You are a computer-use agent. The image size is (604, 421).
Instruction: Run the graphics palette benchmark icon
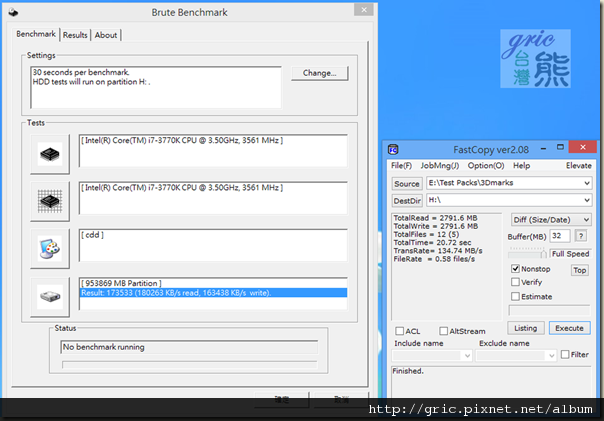tap(50, 249)
